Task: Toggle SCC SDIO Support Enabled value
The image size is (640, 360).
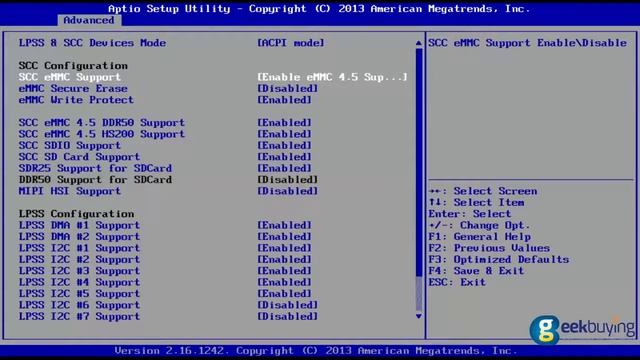Action: click(x=284, y=146)
